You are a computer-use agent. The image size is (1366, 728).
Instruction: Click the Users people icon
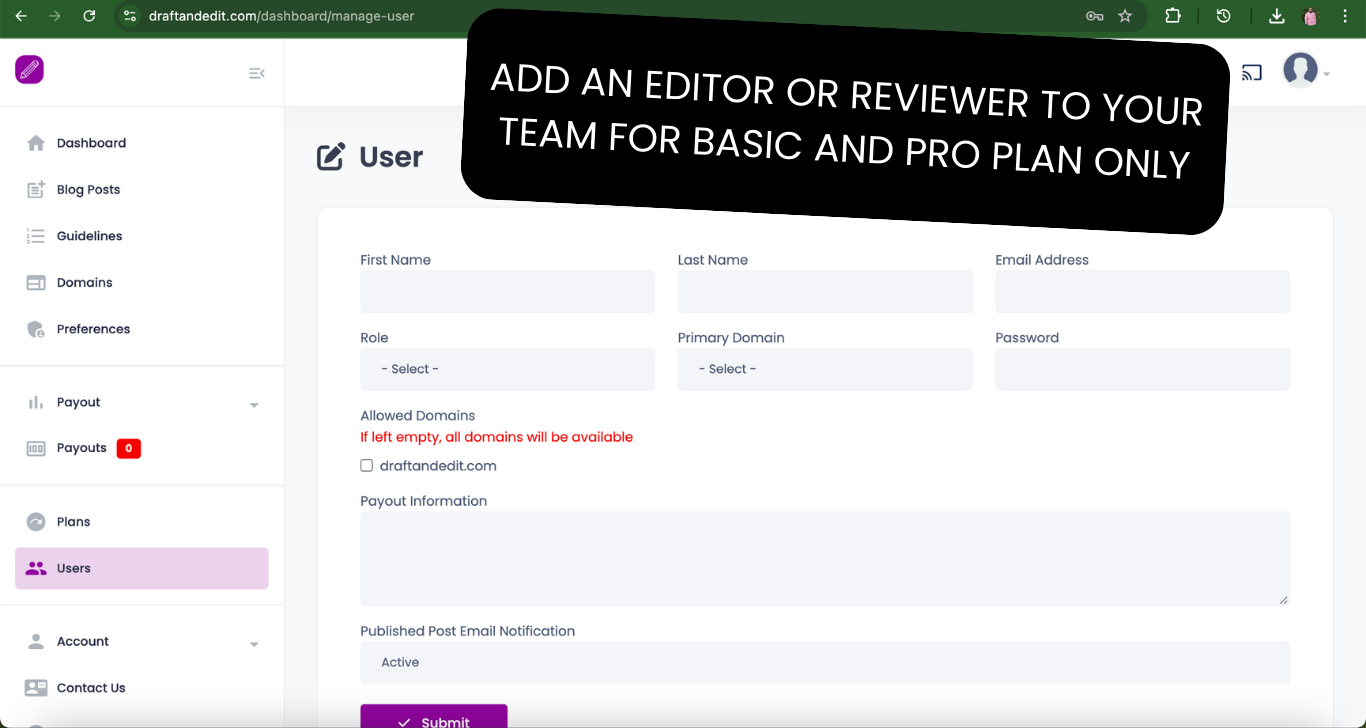(x=36, y=568)
